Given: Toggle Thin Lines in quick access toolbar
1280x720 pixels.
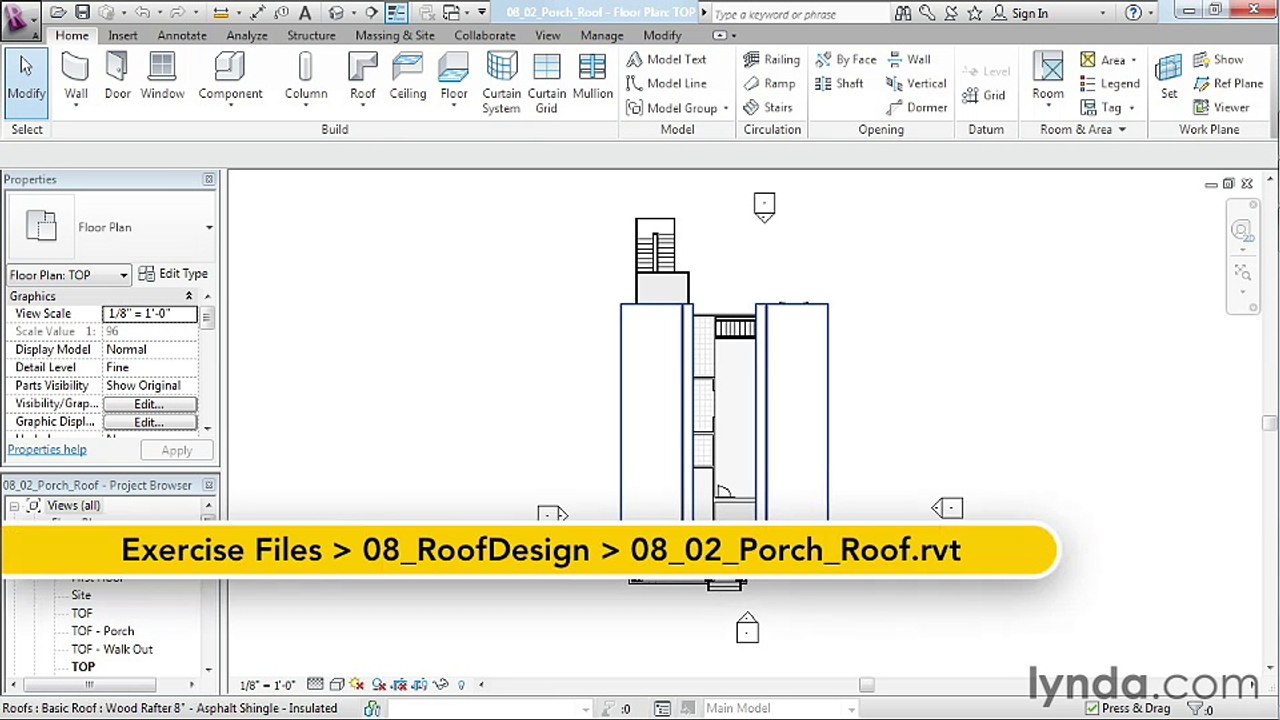Looking at the screenshot, I should (x=396, y=13).
